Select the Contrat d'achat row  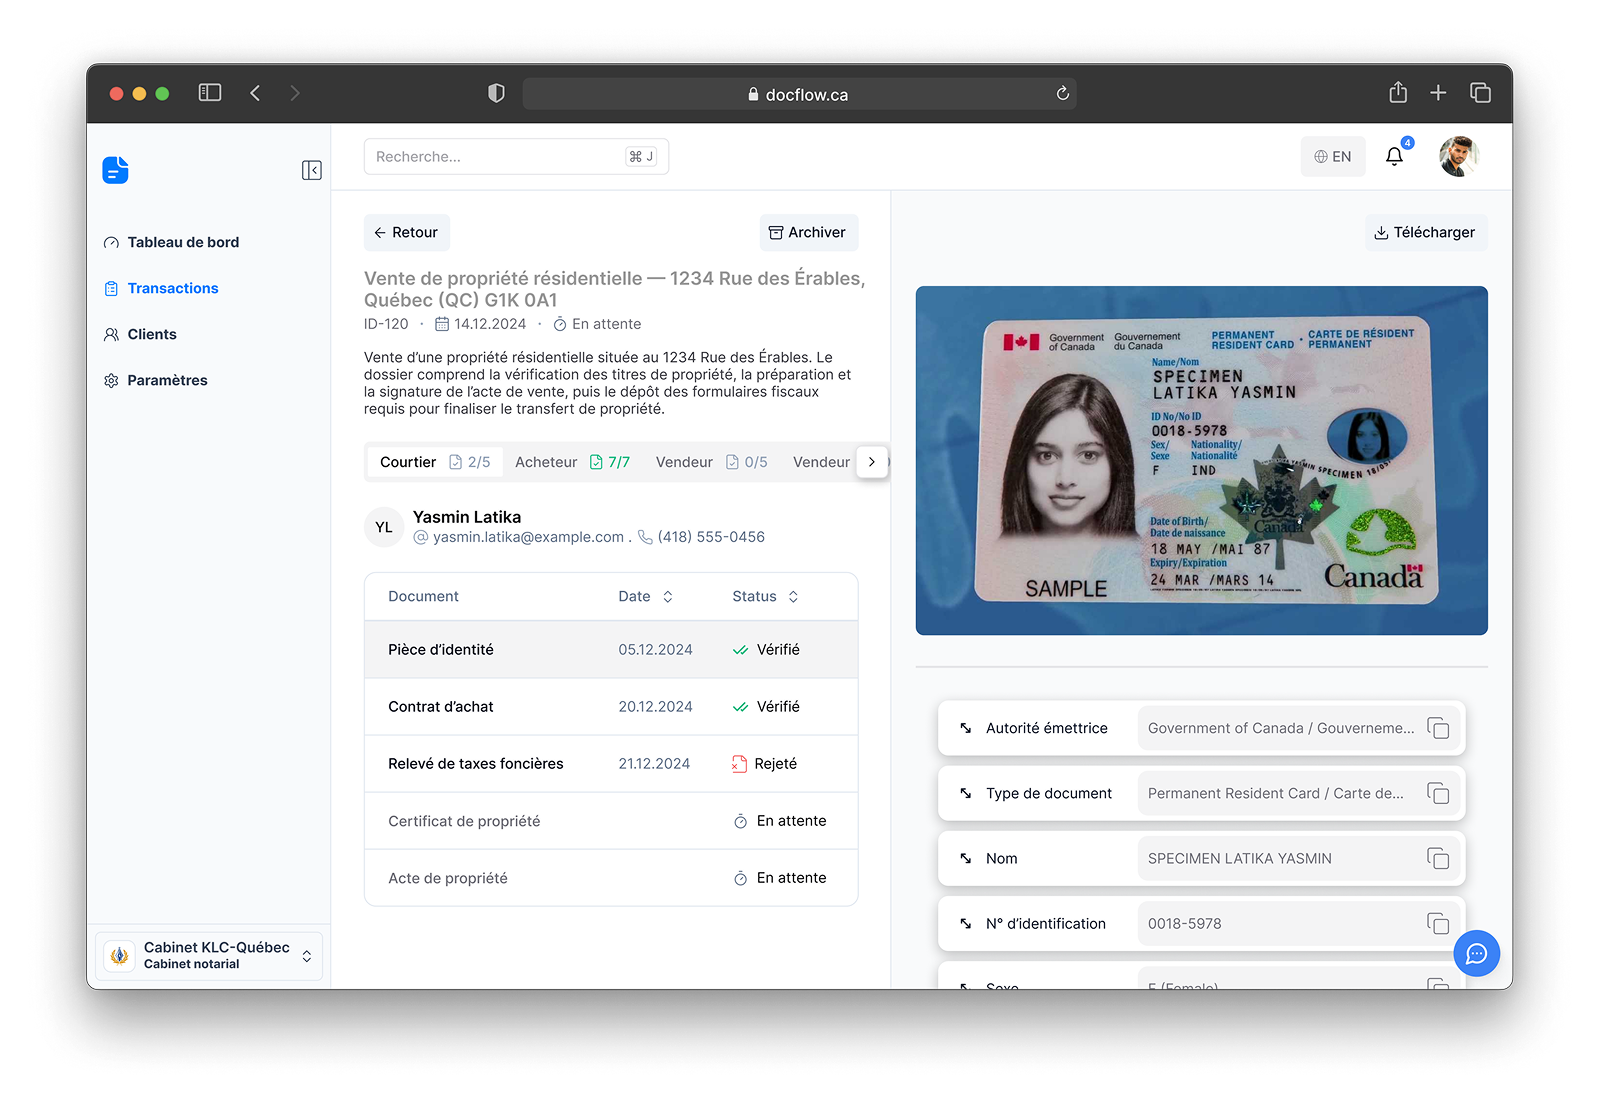(611, 707)
